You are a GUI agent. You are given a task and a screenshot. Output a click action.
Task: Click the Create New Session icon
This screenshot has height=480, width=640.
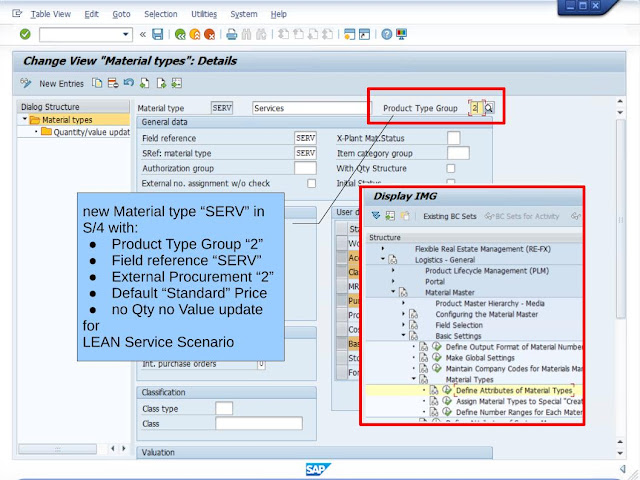point(349,34)
